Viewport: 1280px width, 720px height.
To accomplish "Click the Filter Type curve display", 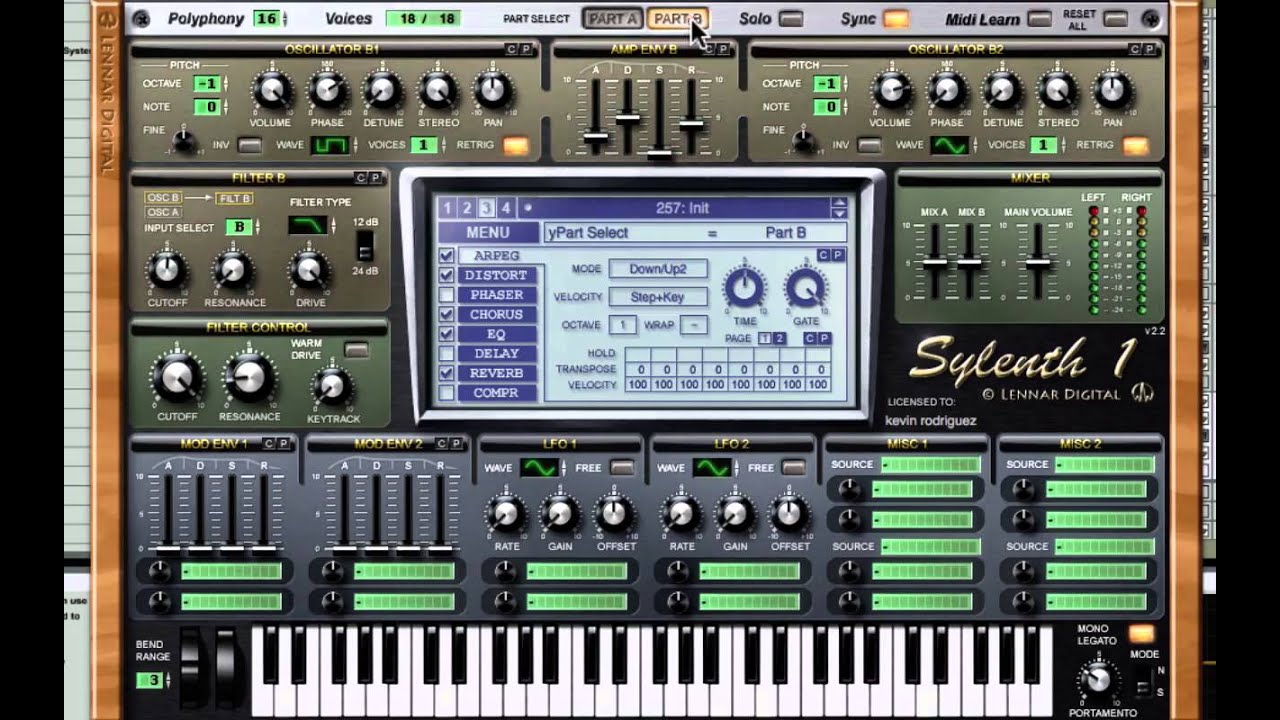I will pos(307,225).
